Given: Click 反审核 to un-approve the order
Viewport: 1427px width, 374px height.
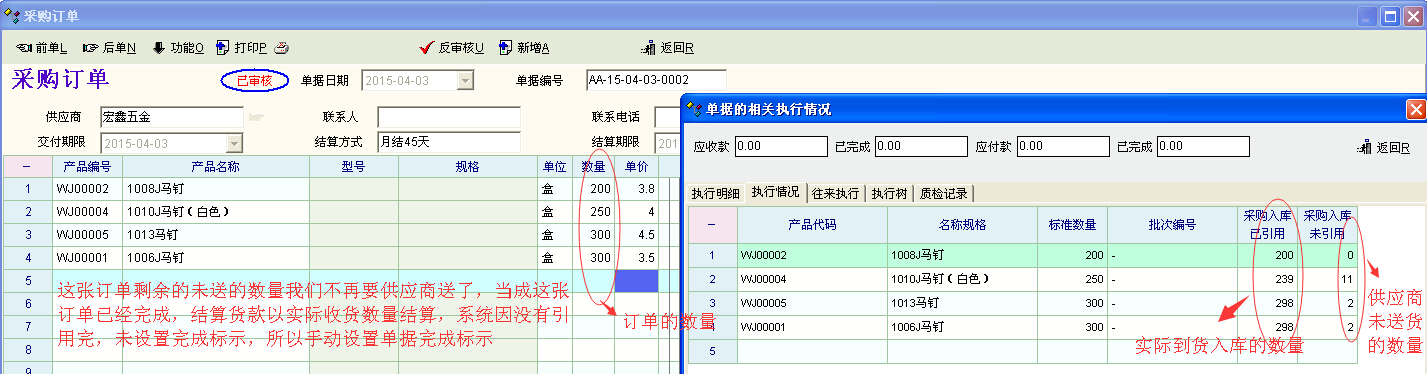Looking at the screenshot, I should click(452, 47).
